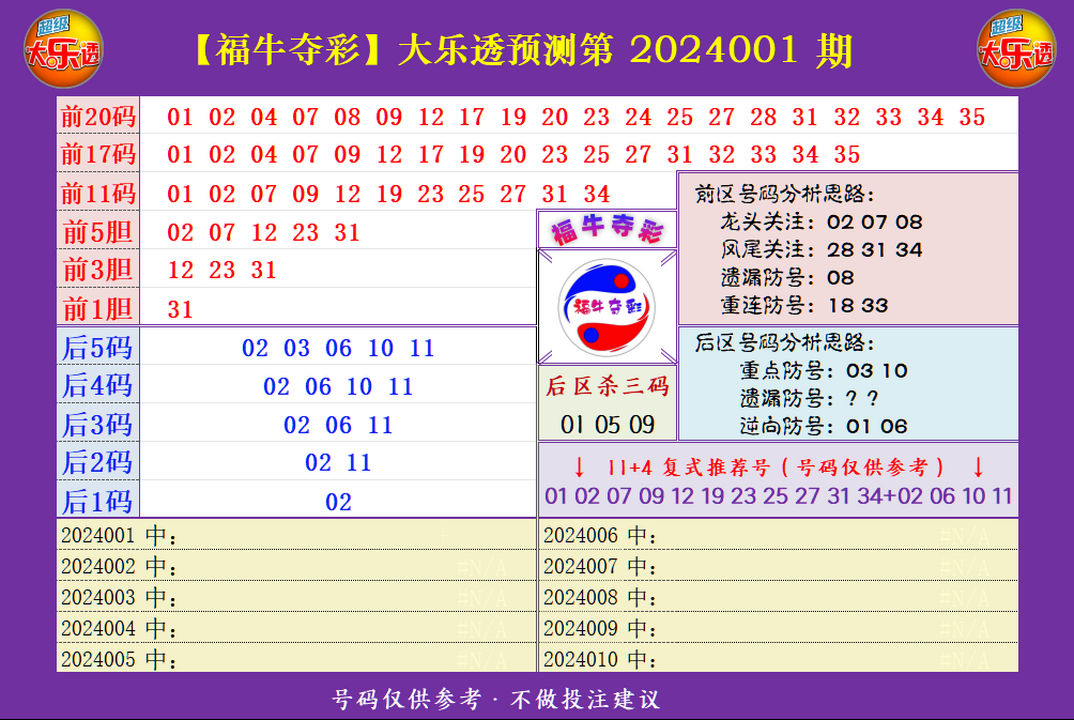Click the red down arrow after 号码仅供参考)
This screenshot has width=1074, height=720.
coord(978,467)
